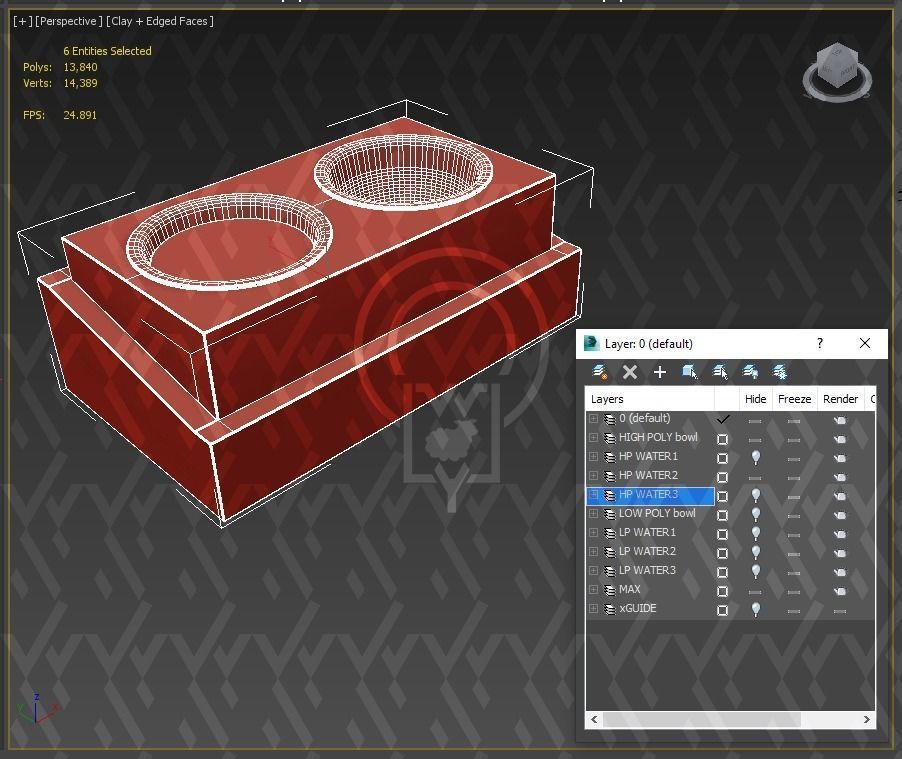Select highlighted objects and layers
The image size is (902, 759).
coord(690,372)
